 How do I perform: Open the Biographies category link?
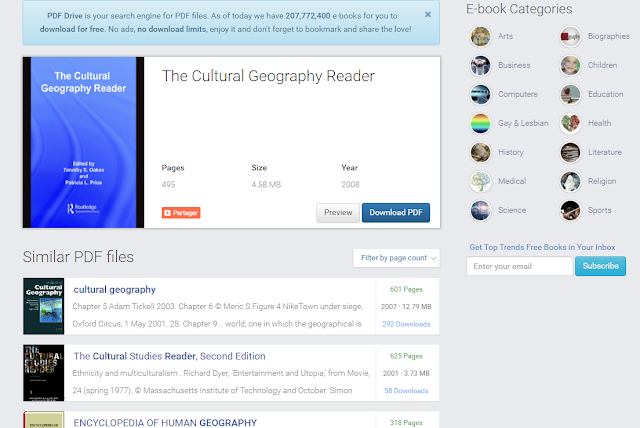[x=609, y=36]
